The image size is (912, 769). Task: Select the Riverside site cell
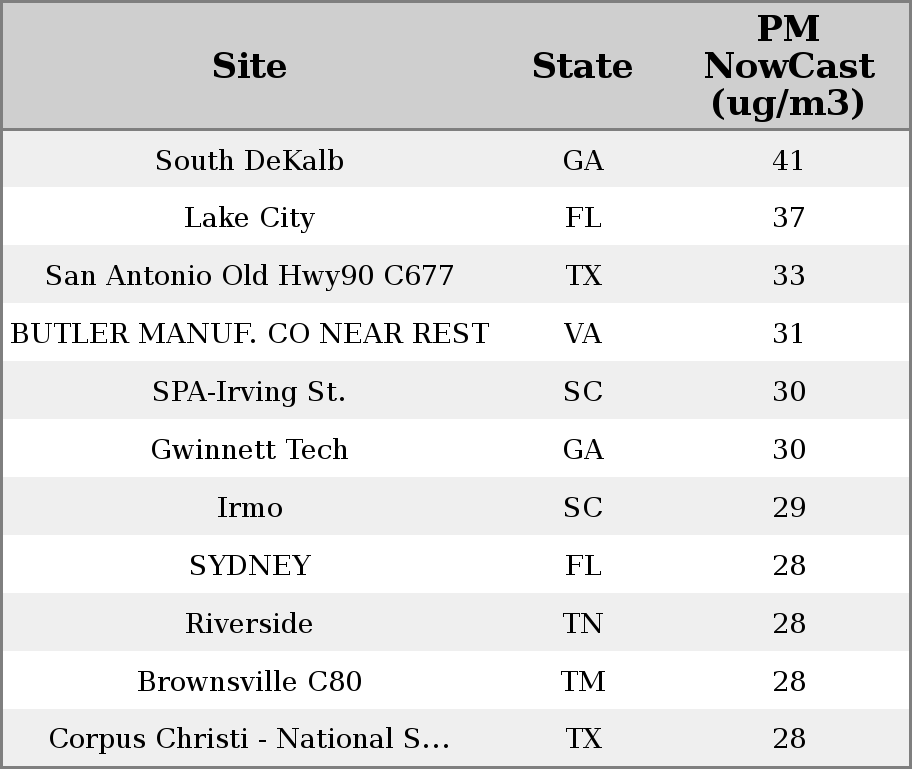tap(249, 624)
